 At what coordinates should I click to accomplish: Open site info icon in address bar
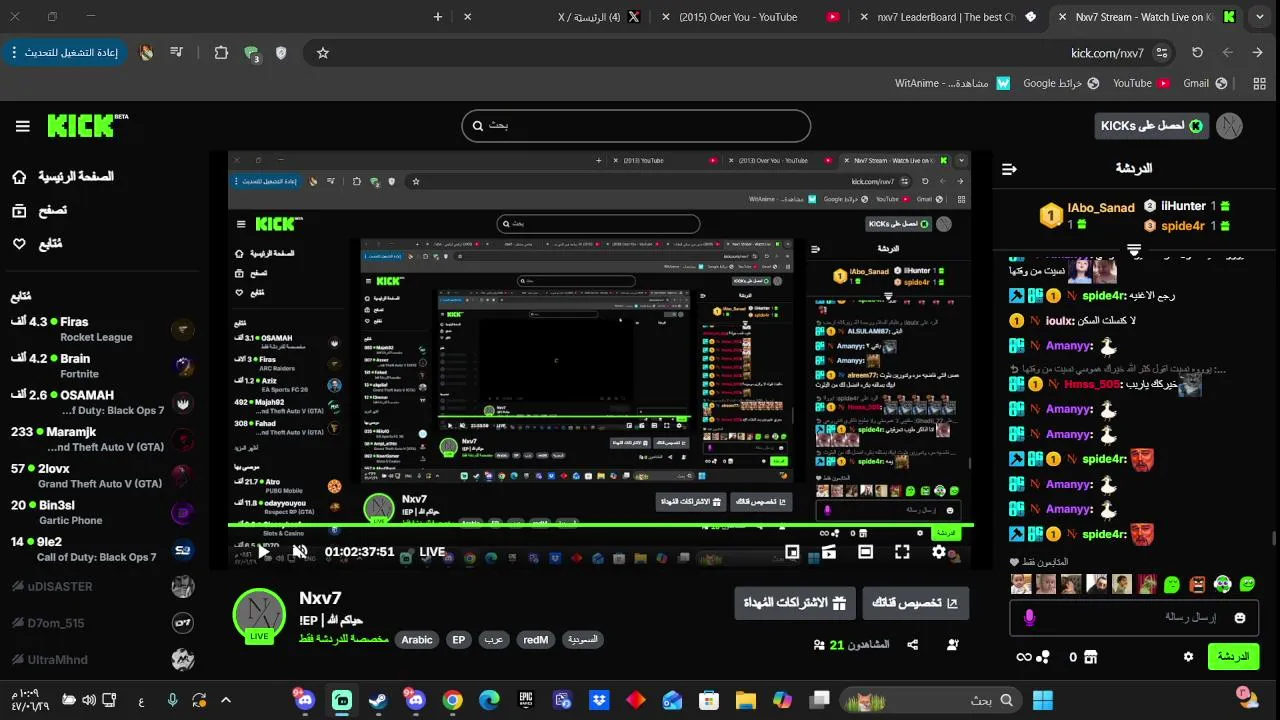point(1162,53)
